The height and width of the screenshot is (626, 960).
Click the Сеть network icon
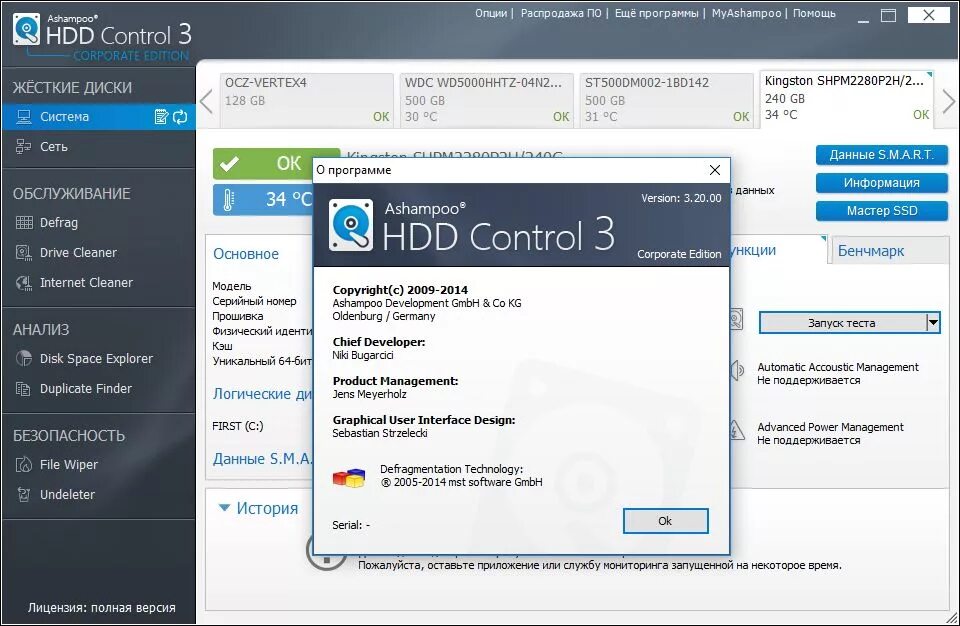coord(23,146)
